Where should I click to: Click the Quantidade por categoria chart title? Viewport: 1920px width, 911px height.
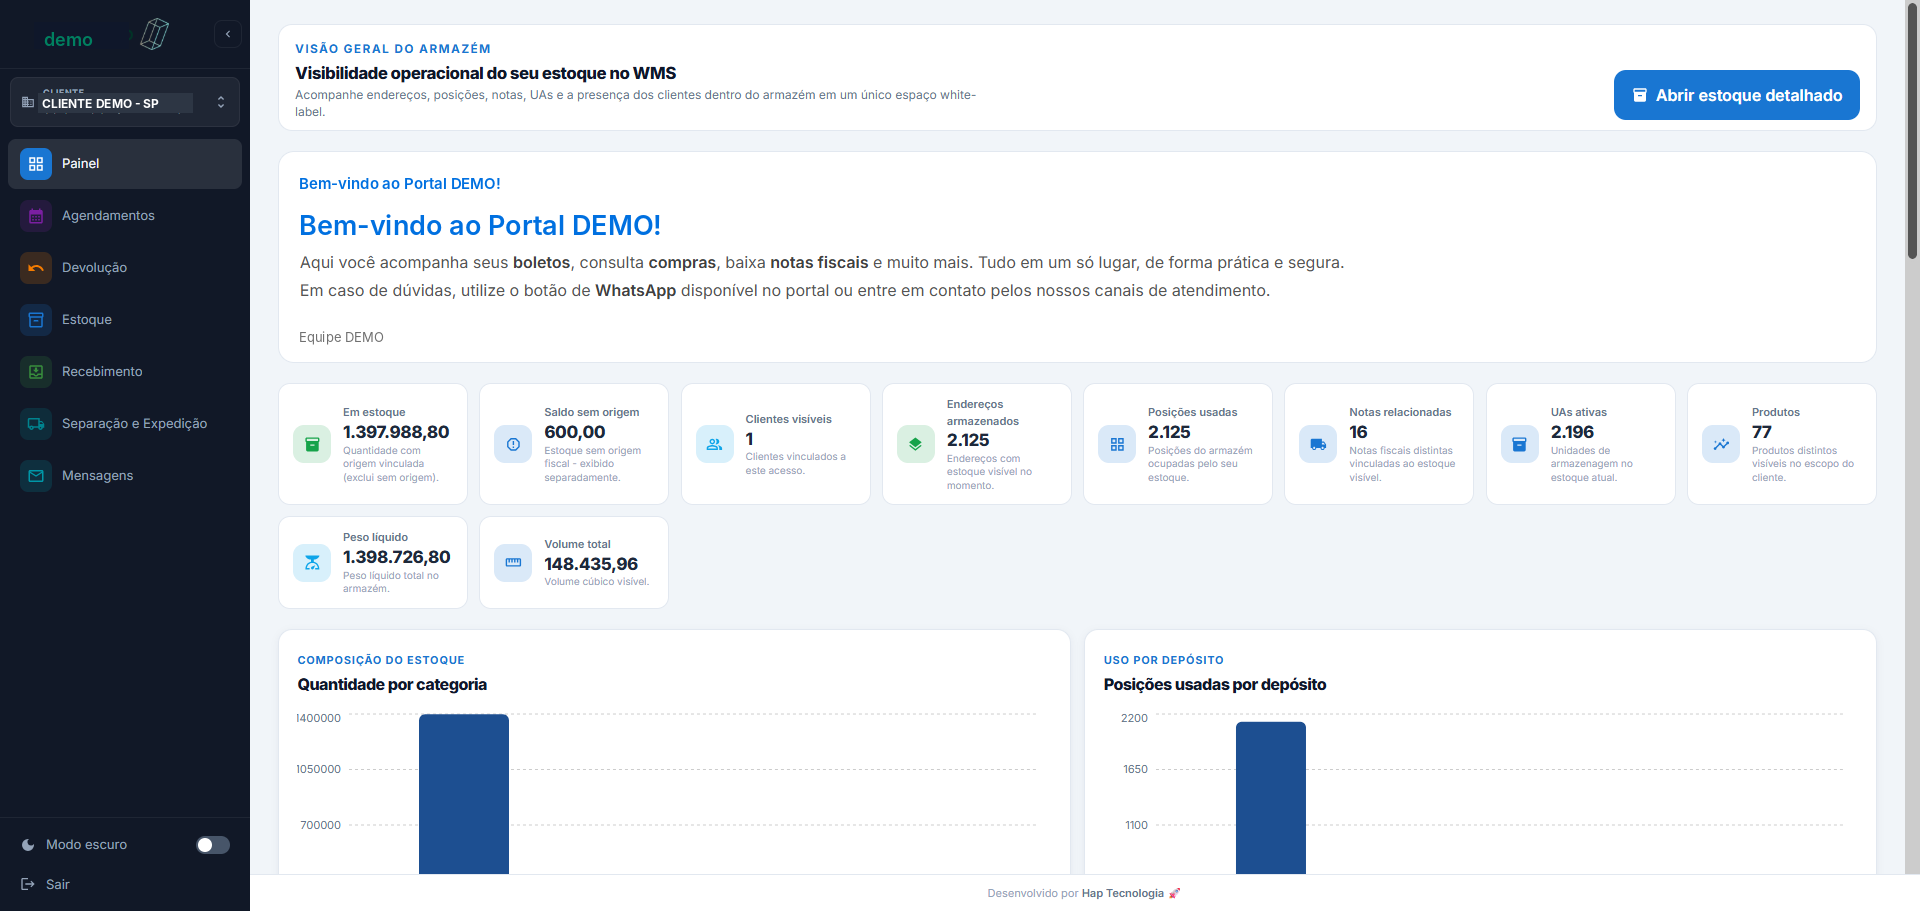point(392,685)
